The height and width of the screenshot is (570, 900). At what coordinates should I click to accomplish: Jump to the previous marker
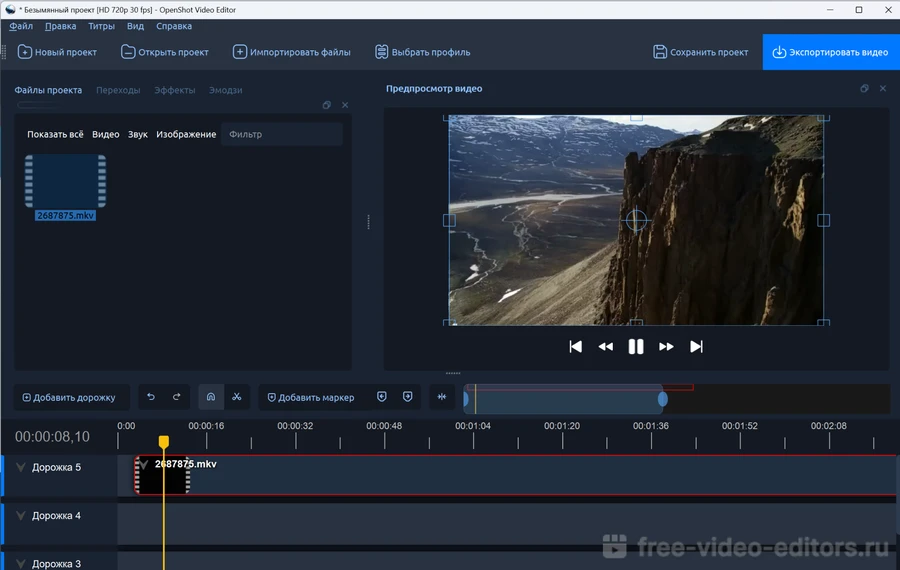point(382,397)
